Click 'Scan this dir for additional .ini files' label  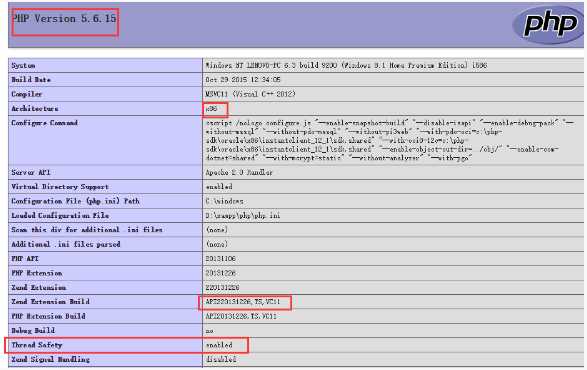87,230
